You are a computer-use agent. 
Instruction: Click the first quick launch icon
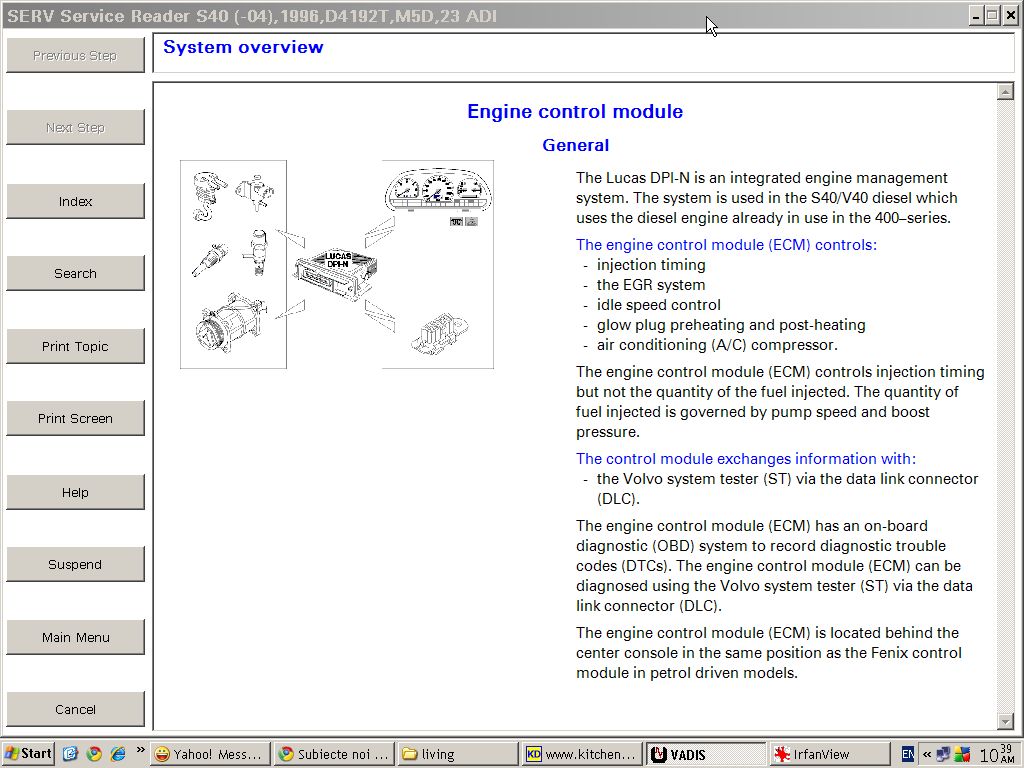[71, 754]
